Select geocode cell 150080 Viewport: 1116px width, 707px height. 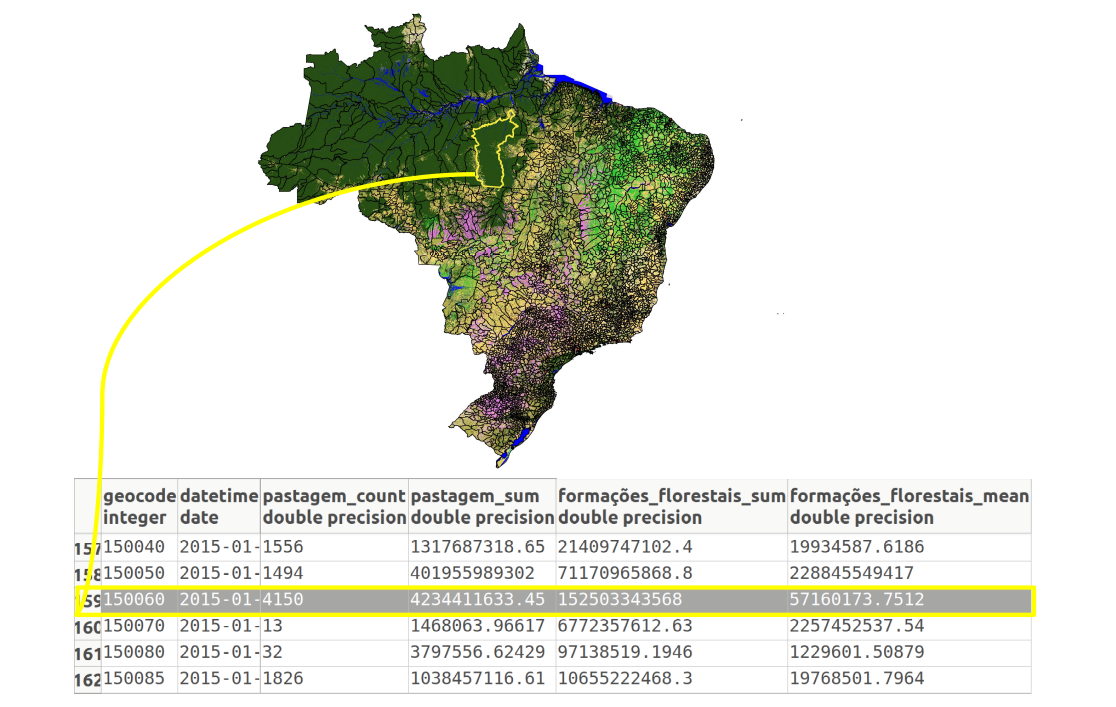tap(135, 652)
